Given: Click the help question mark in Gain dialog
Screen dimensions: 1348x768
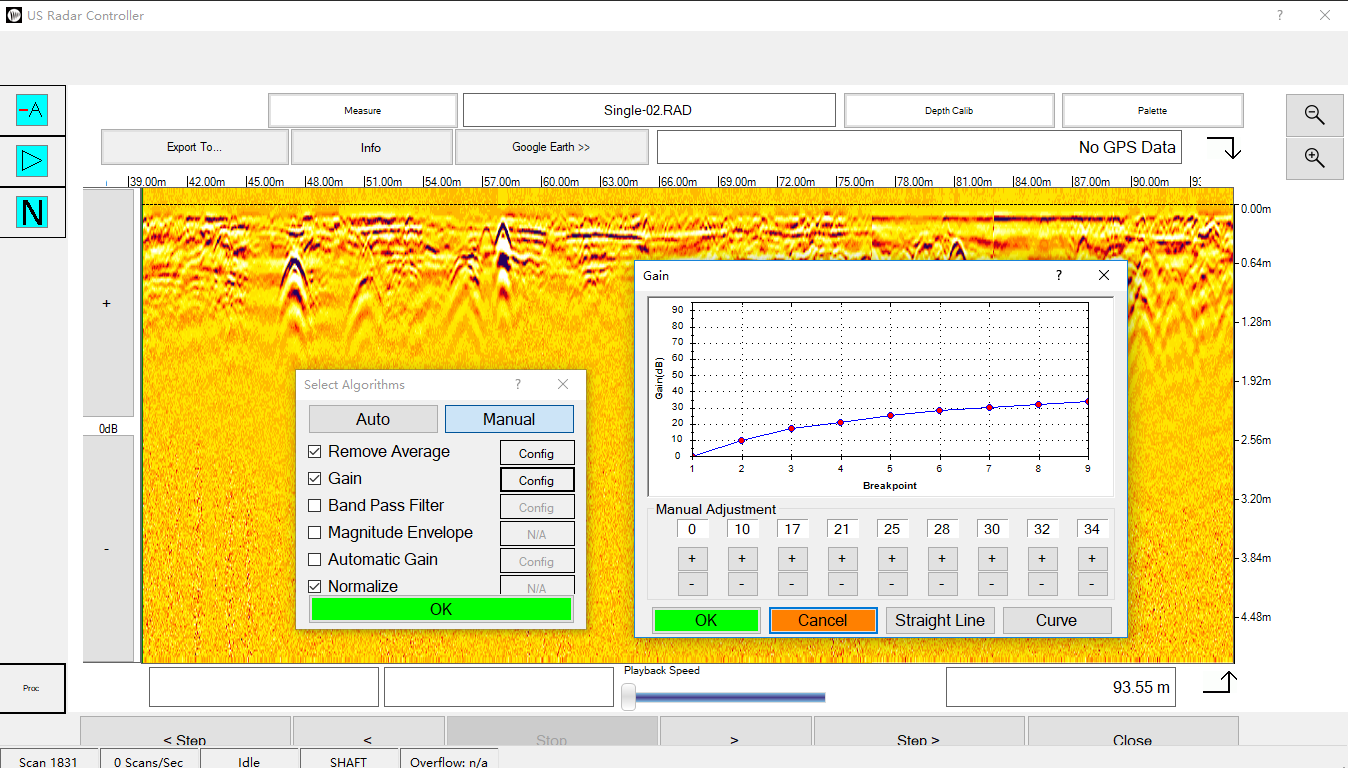Looking at the screenshot, I should tap(1059, 275).
